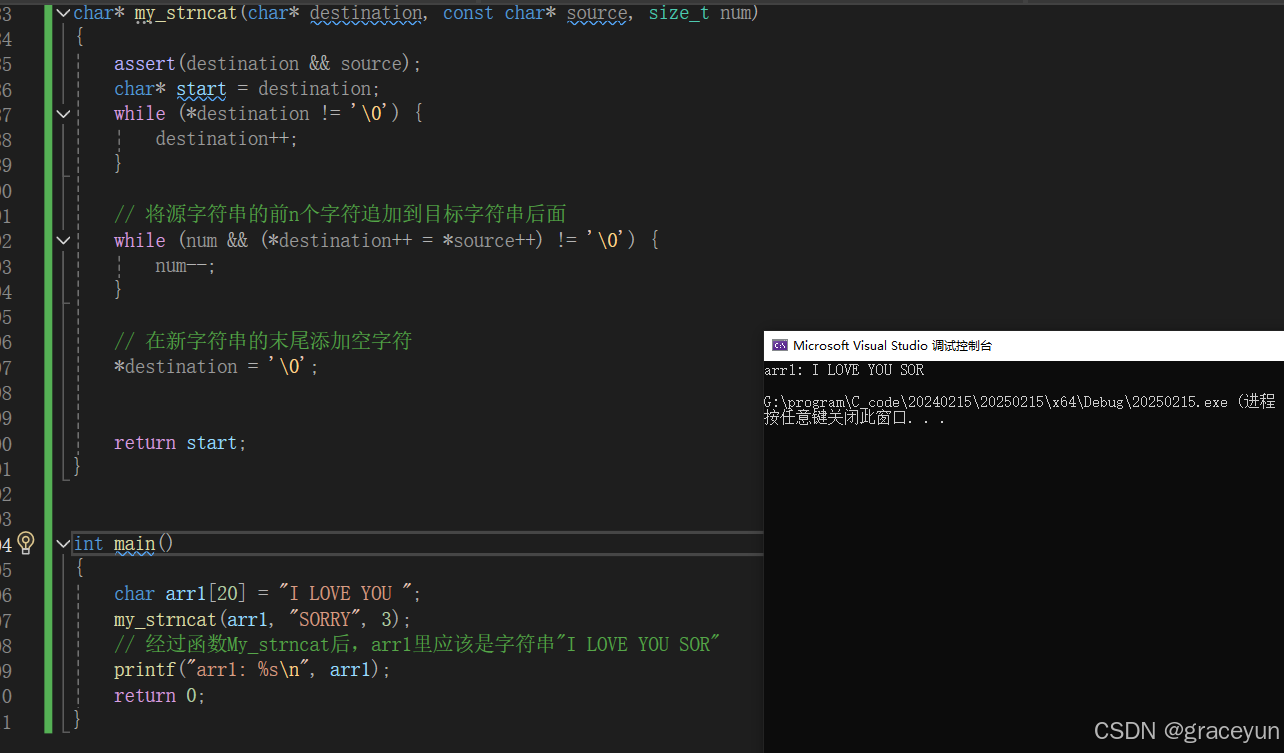Click the 'destination++;' statement inside first loop

227,139
